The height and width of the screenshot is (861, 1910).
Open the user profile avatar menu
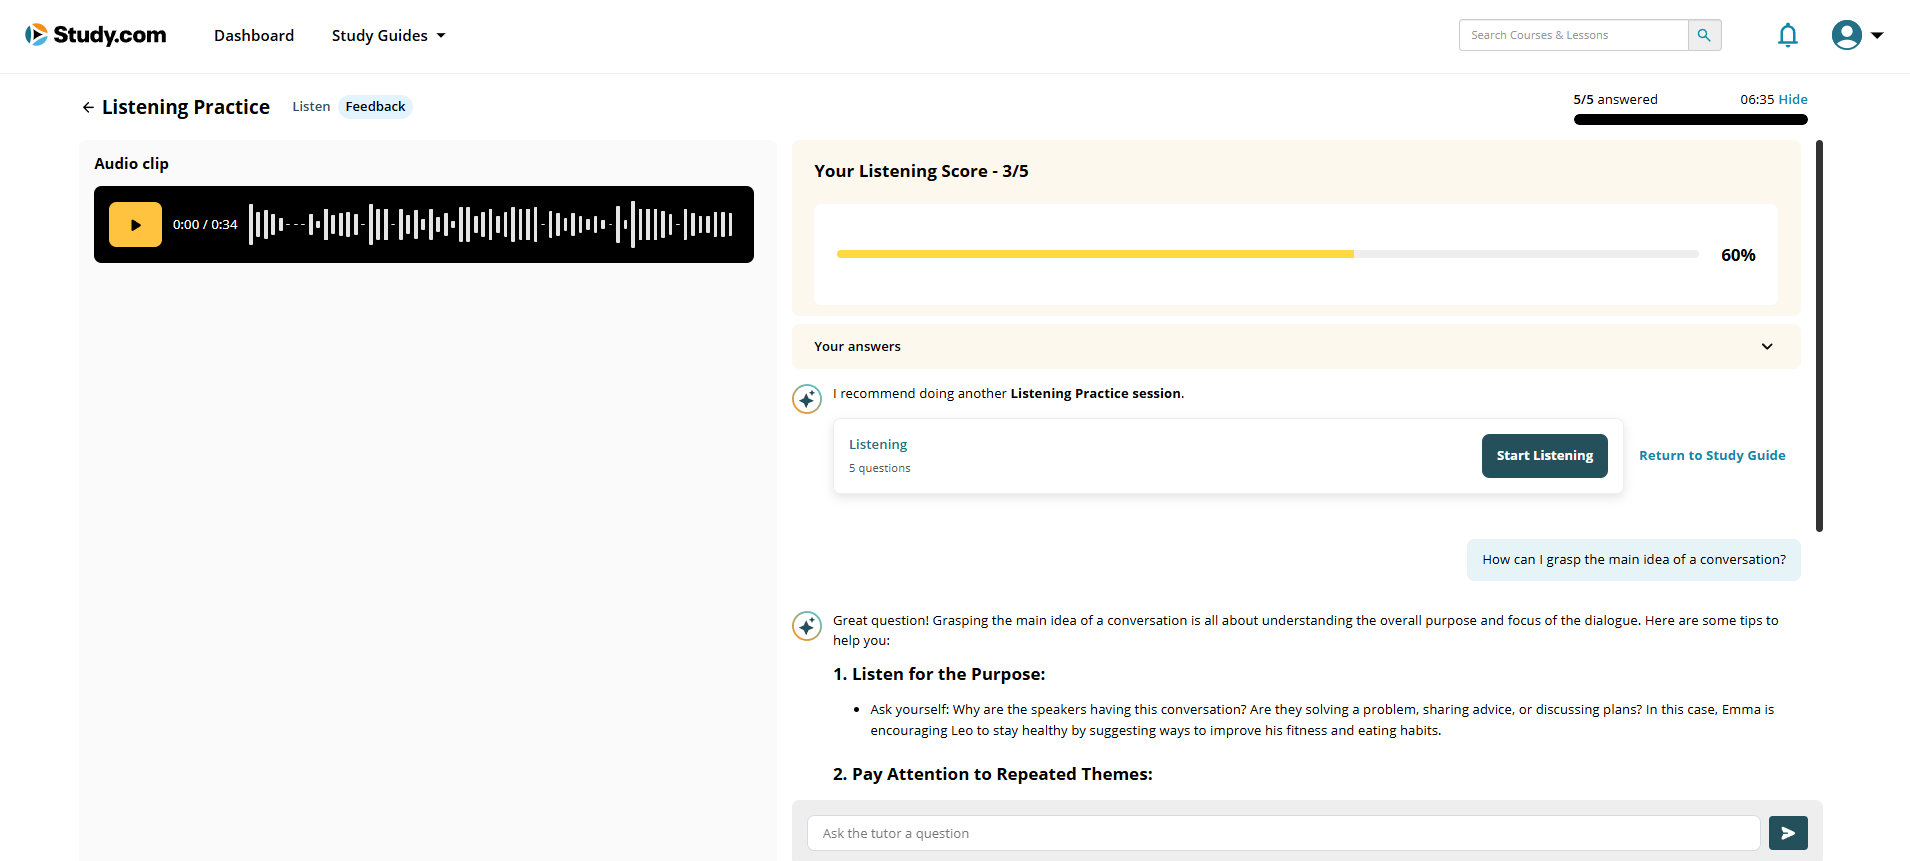(1846, 35)
